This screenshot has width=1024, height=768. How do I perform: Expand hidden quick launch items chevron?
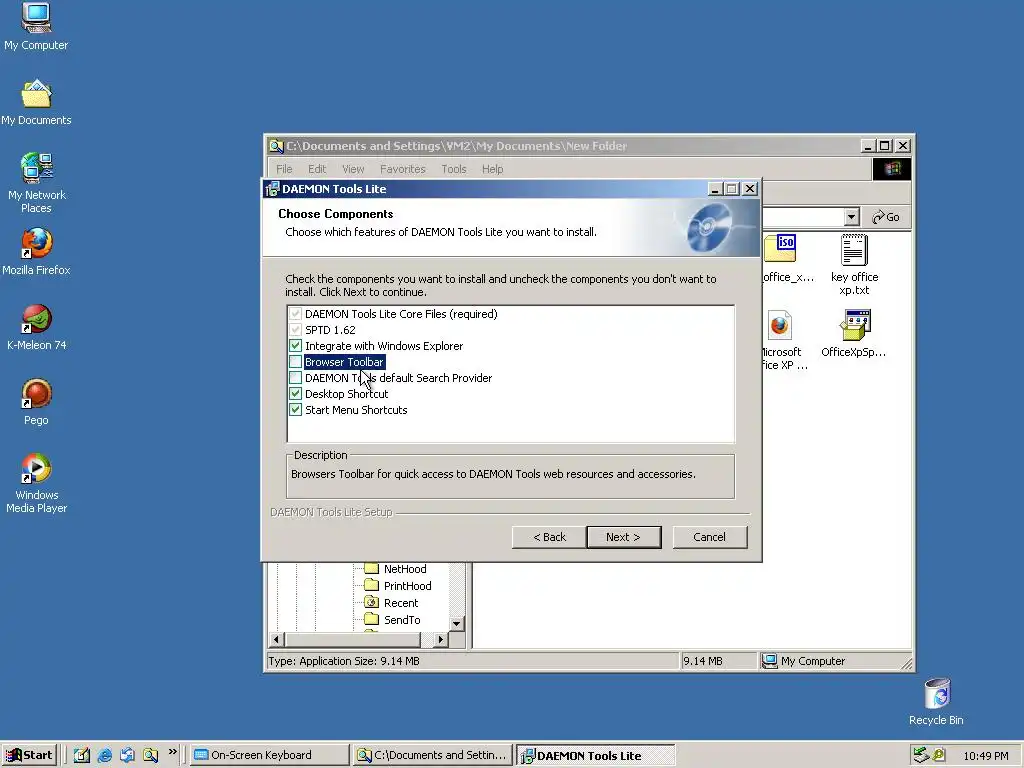pyautogui.click(x=172, y=752)
